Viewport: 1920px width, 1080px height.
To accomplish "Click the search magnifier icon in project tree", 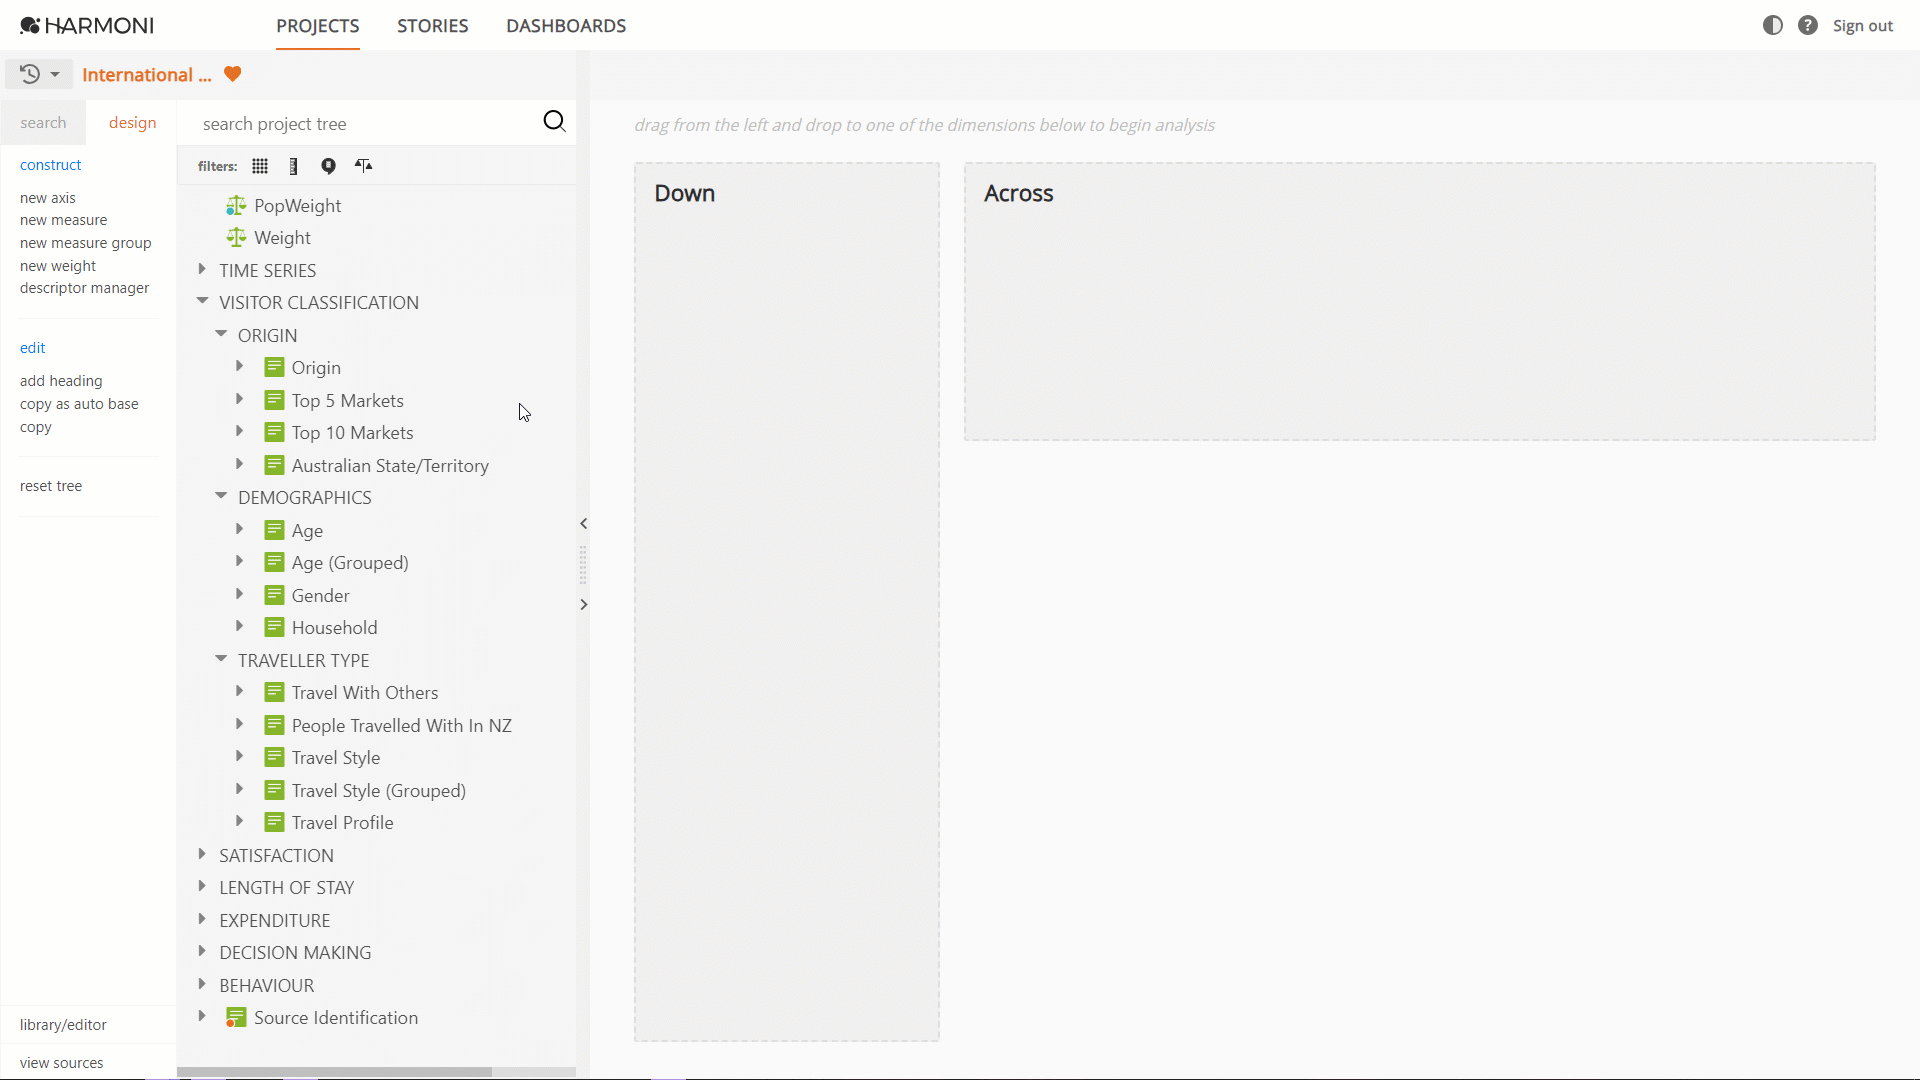I will coord(554,122).
